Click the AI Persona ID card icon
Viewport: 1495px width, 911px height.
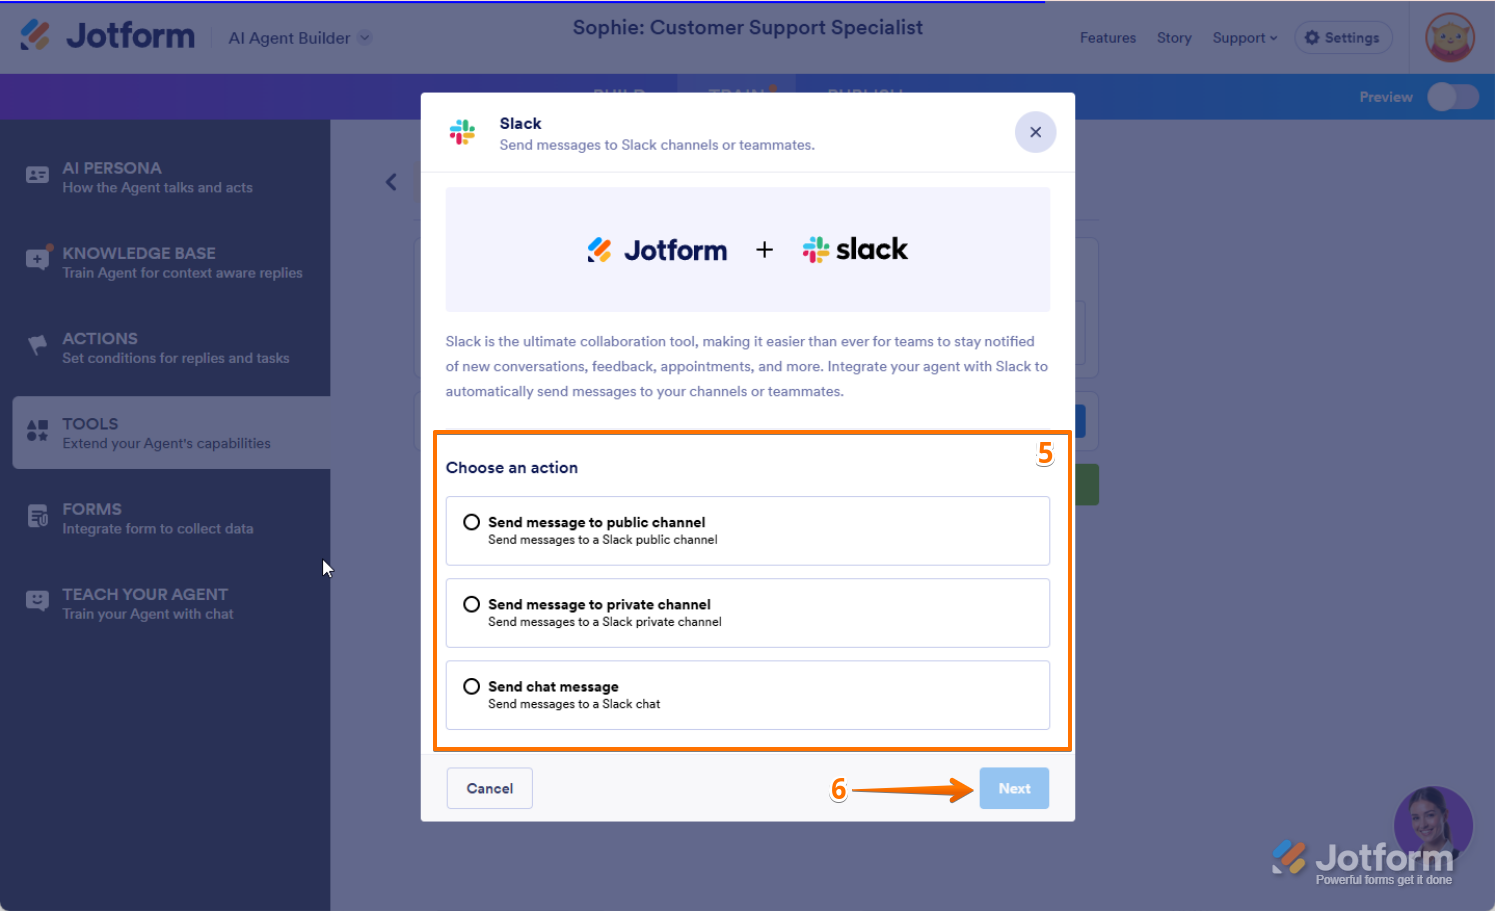(37, 176)
